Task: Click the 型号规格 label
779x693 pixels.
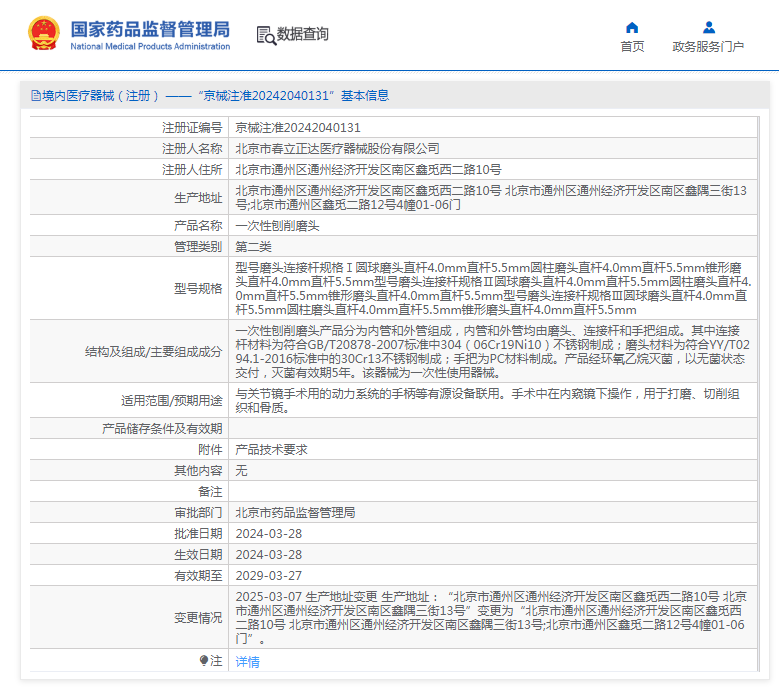Action: (198, 289)
